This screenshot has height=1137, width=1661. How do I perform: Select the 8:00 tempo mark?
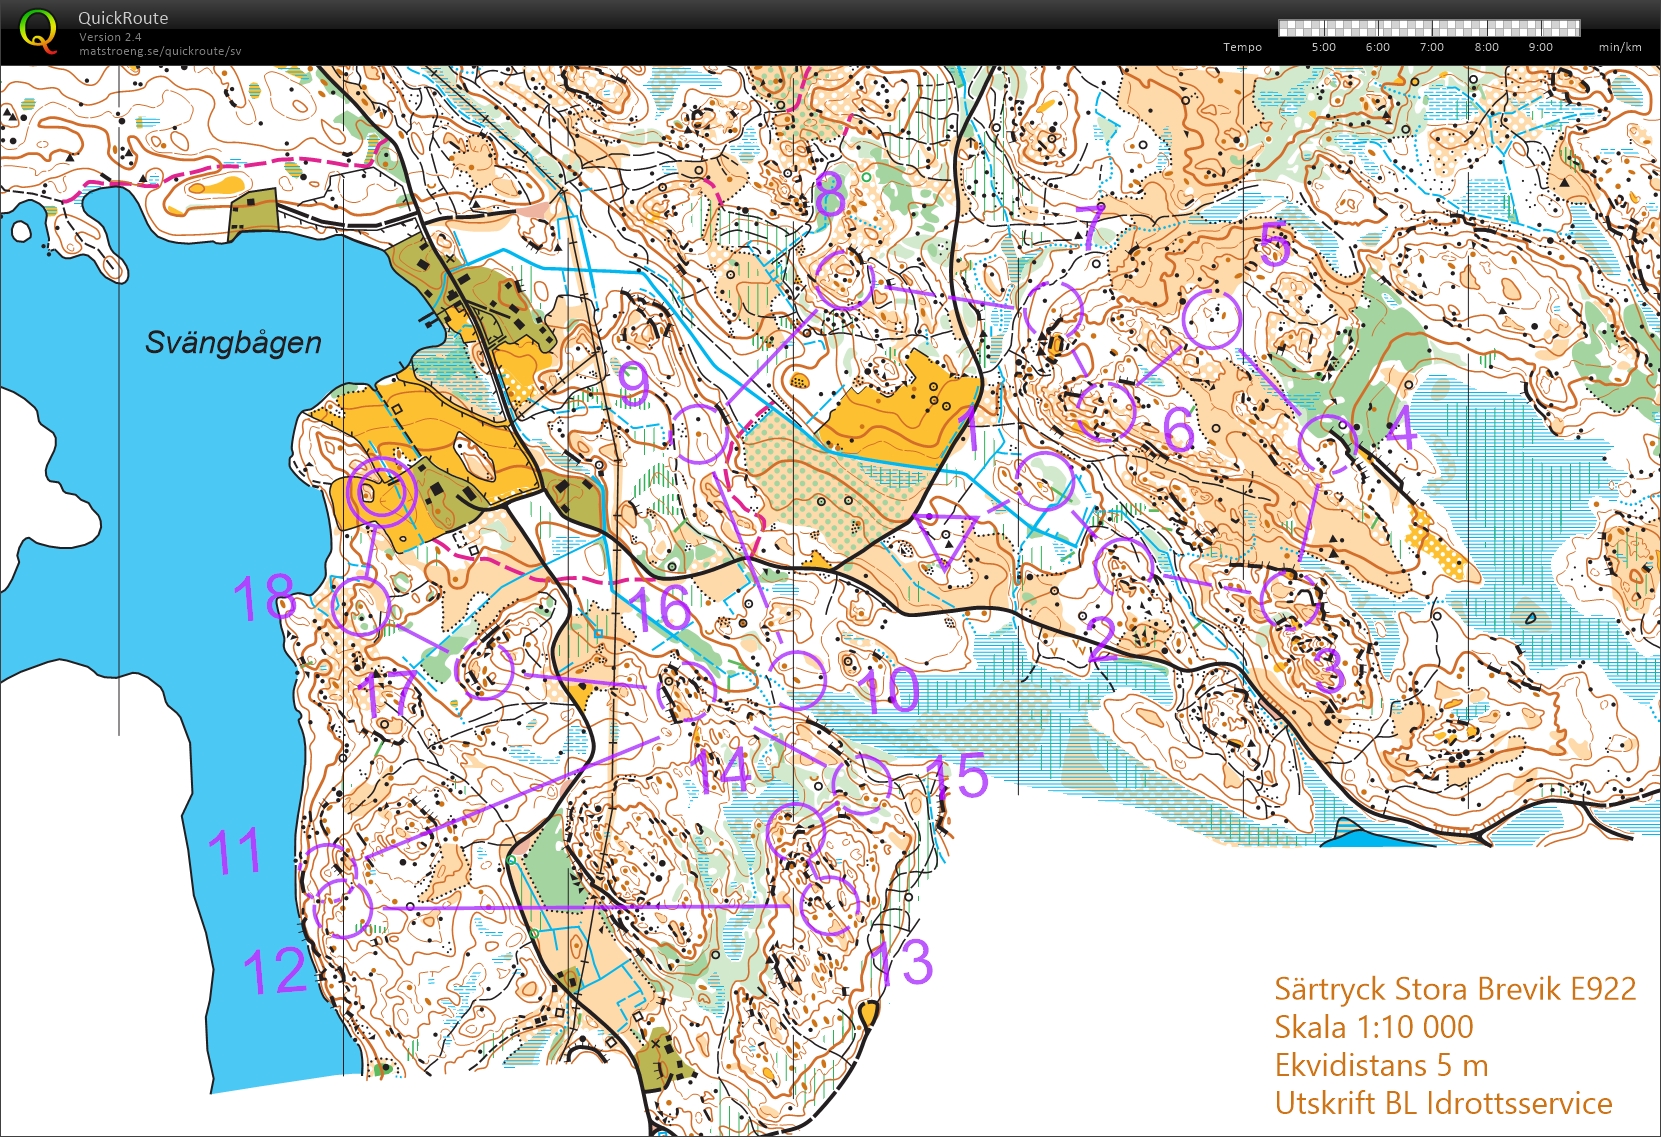tap(1486, 47)
